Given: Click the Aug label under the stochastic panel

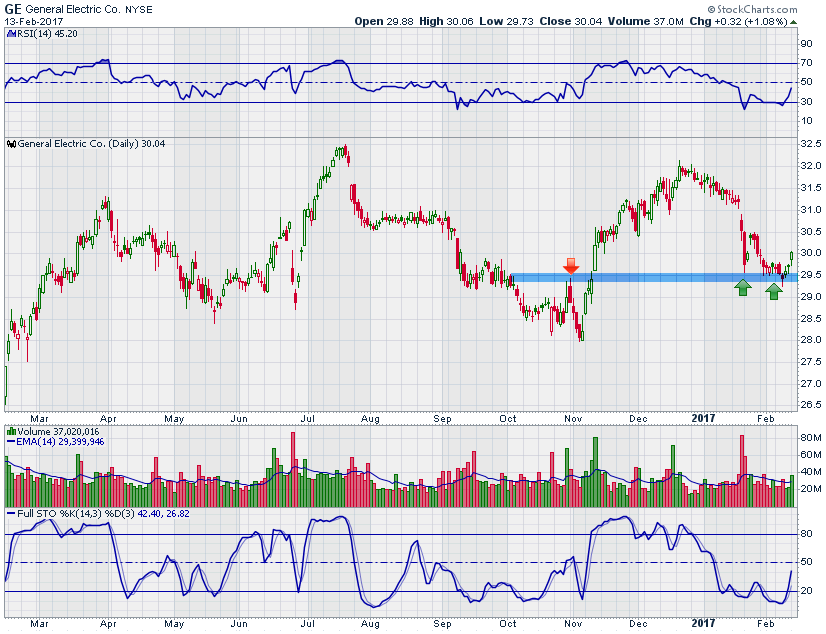Looking at the screenshot, I should (370, 624).
